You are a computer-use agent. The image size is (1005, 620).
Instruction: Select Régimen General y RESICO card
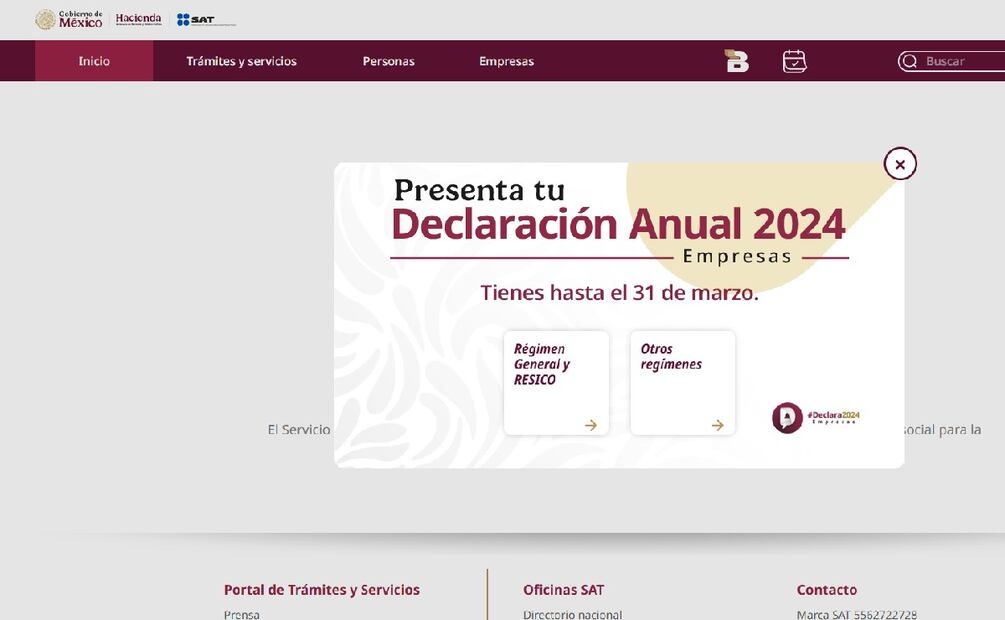coord(556,383)
